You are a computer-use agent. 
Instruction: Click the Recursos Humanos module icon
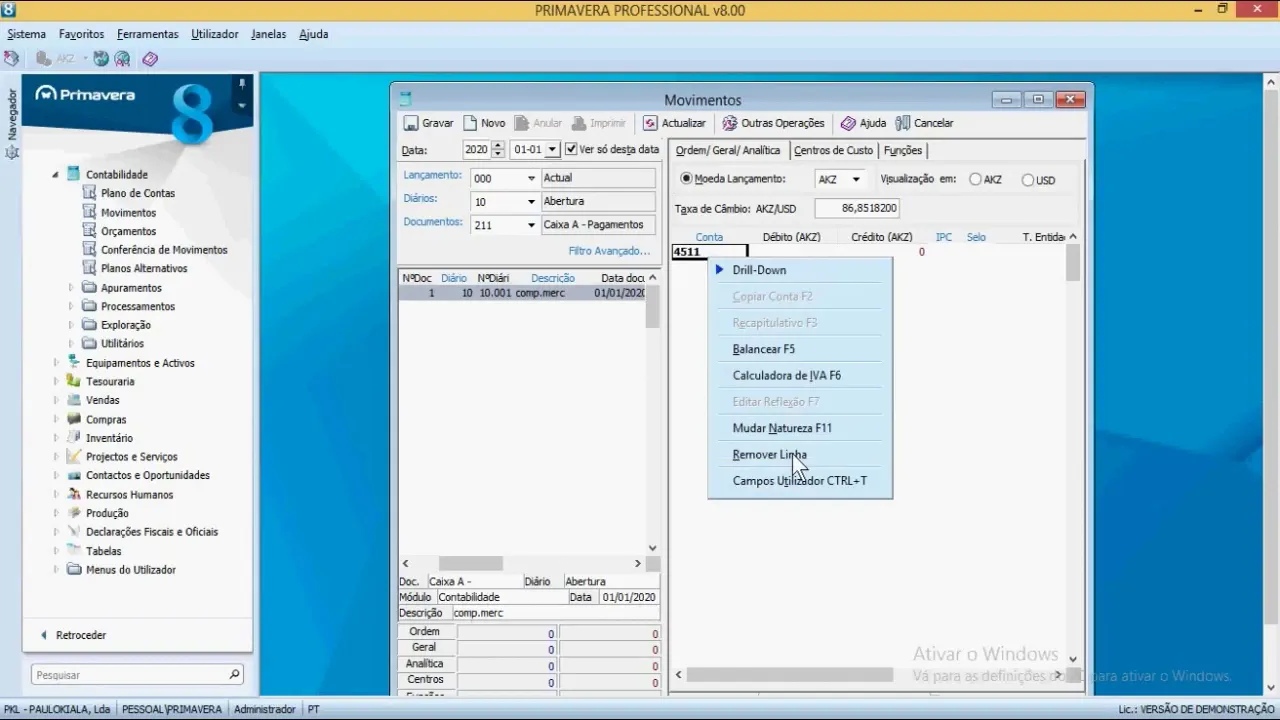point(73,494)
